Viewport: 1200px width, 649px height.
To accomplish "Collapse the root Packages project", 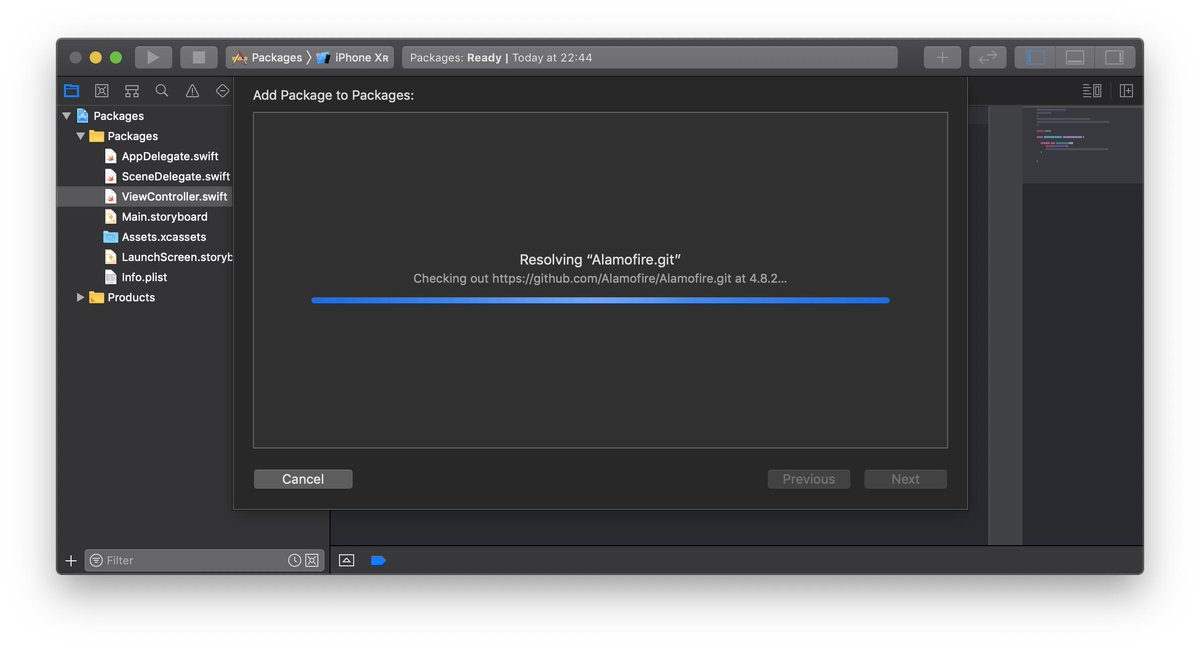I will click(67, 116).
